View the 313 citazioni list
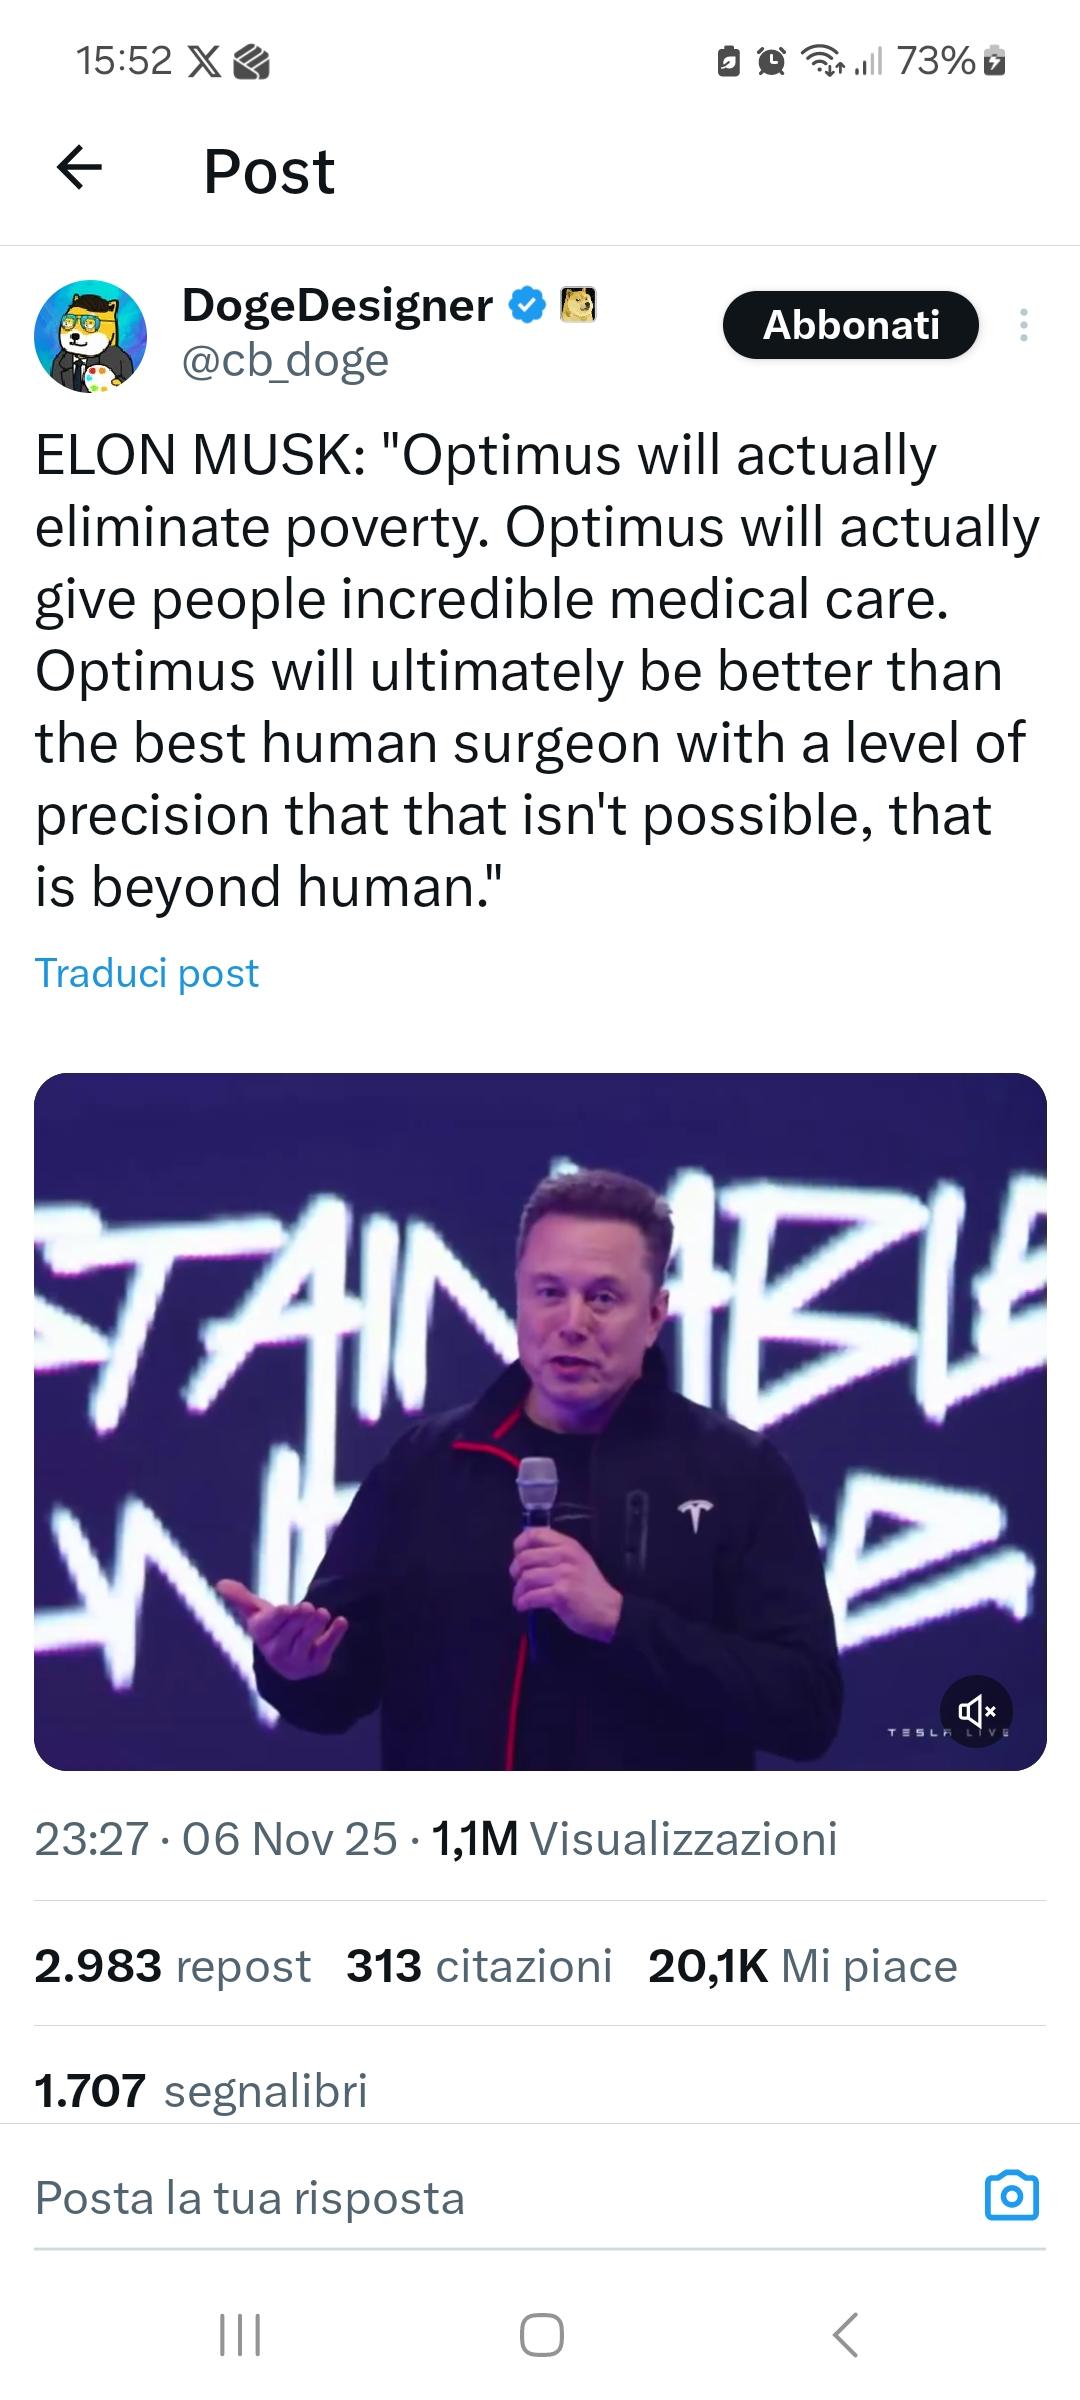The image size is (1080, 2400). (x=480, y=1966)
